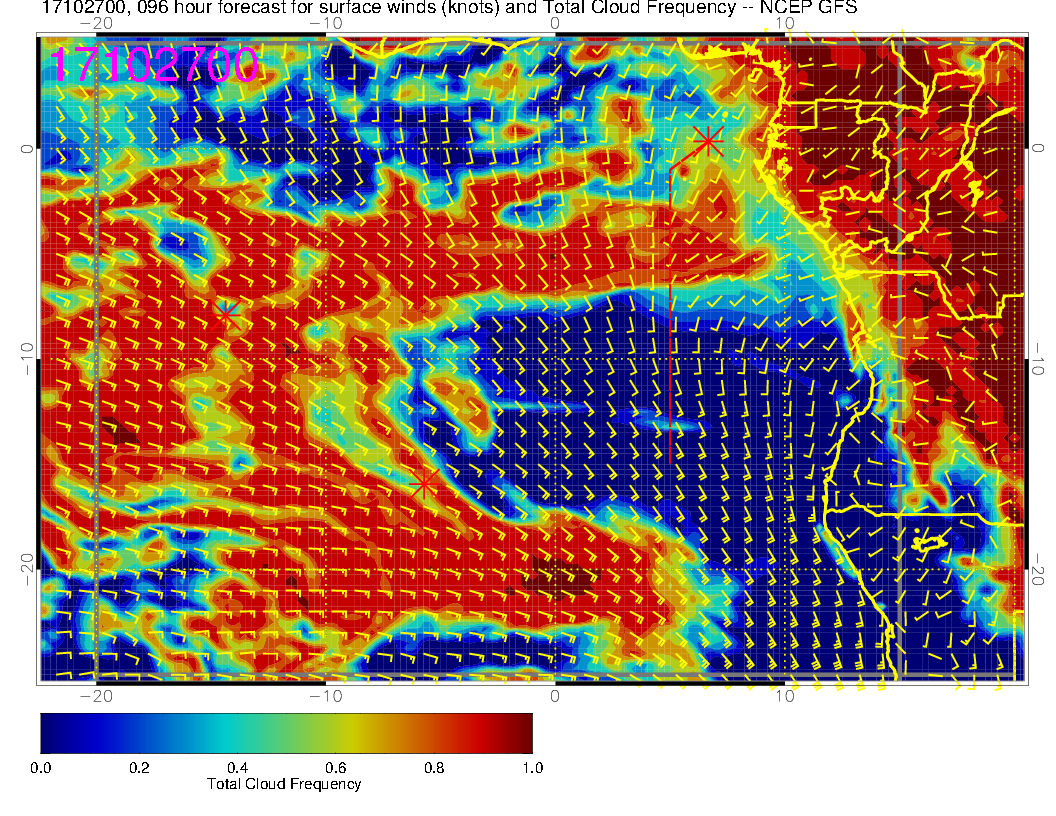The width and height of the screenshot is (1056, 816).
Task: Click the -10 latitude label on the left axis
Action: 27,359
